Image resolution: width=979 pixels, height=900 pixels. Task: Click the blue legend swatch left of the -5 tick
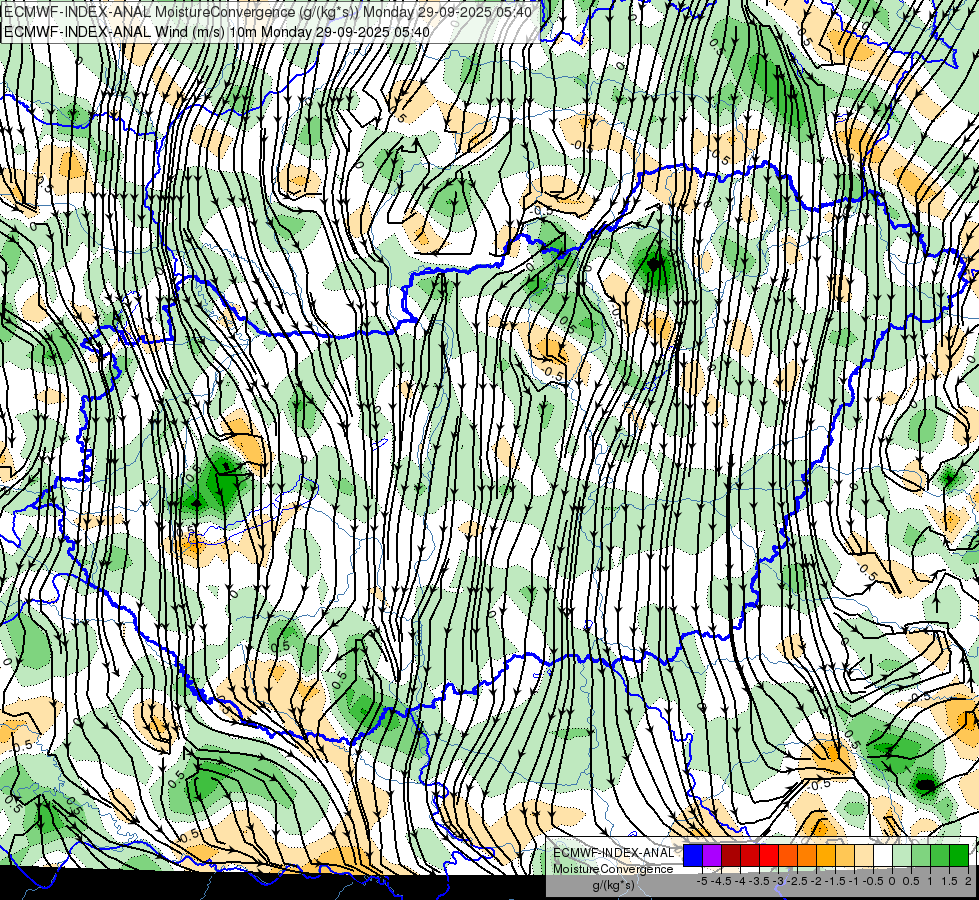[693, 856]
